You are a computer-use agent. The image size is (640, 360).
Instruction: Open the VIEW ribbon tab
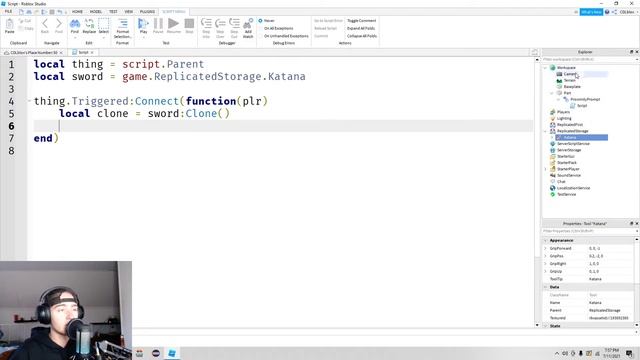pos(129,11)
